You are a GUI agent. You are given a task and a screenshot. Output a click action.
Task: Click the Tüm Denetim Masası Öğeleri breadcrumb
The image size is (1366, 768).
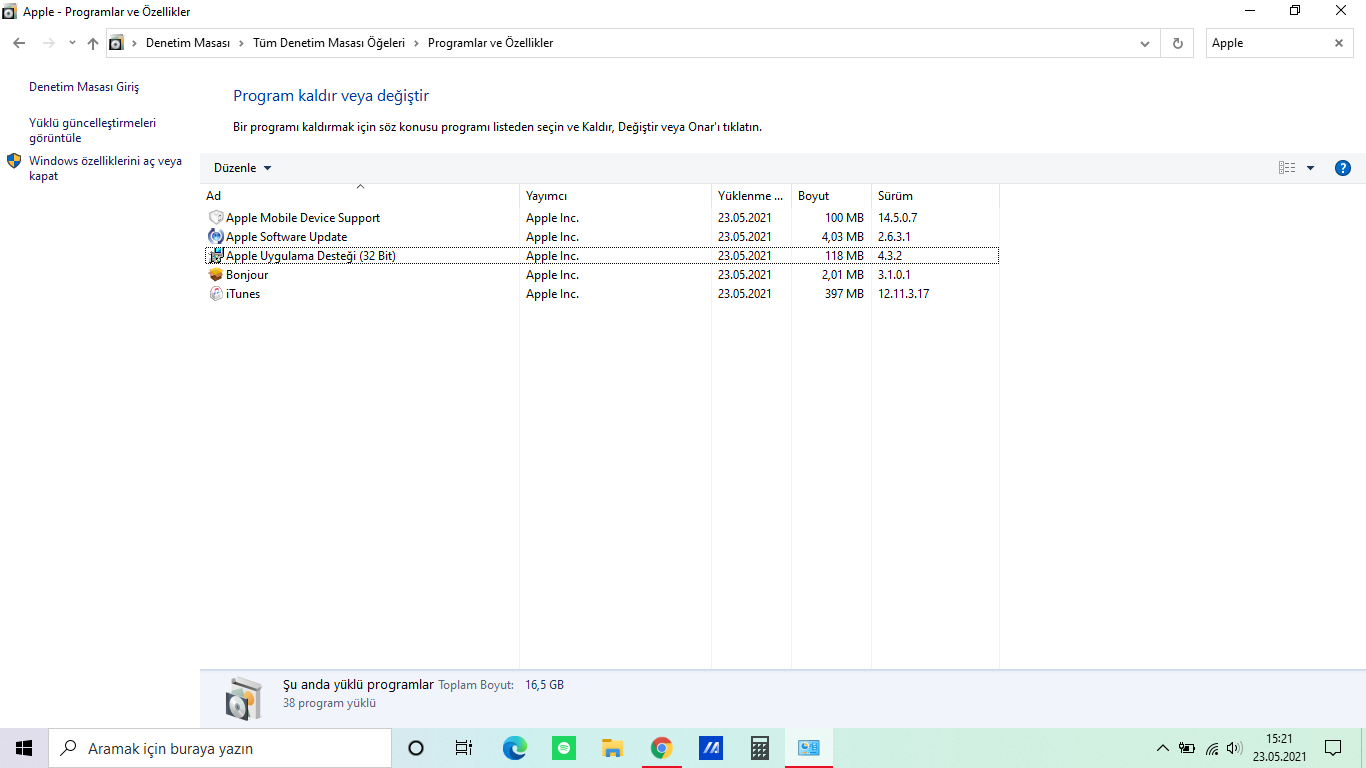coord(329,43)
